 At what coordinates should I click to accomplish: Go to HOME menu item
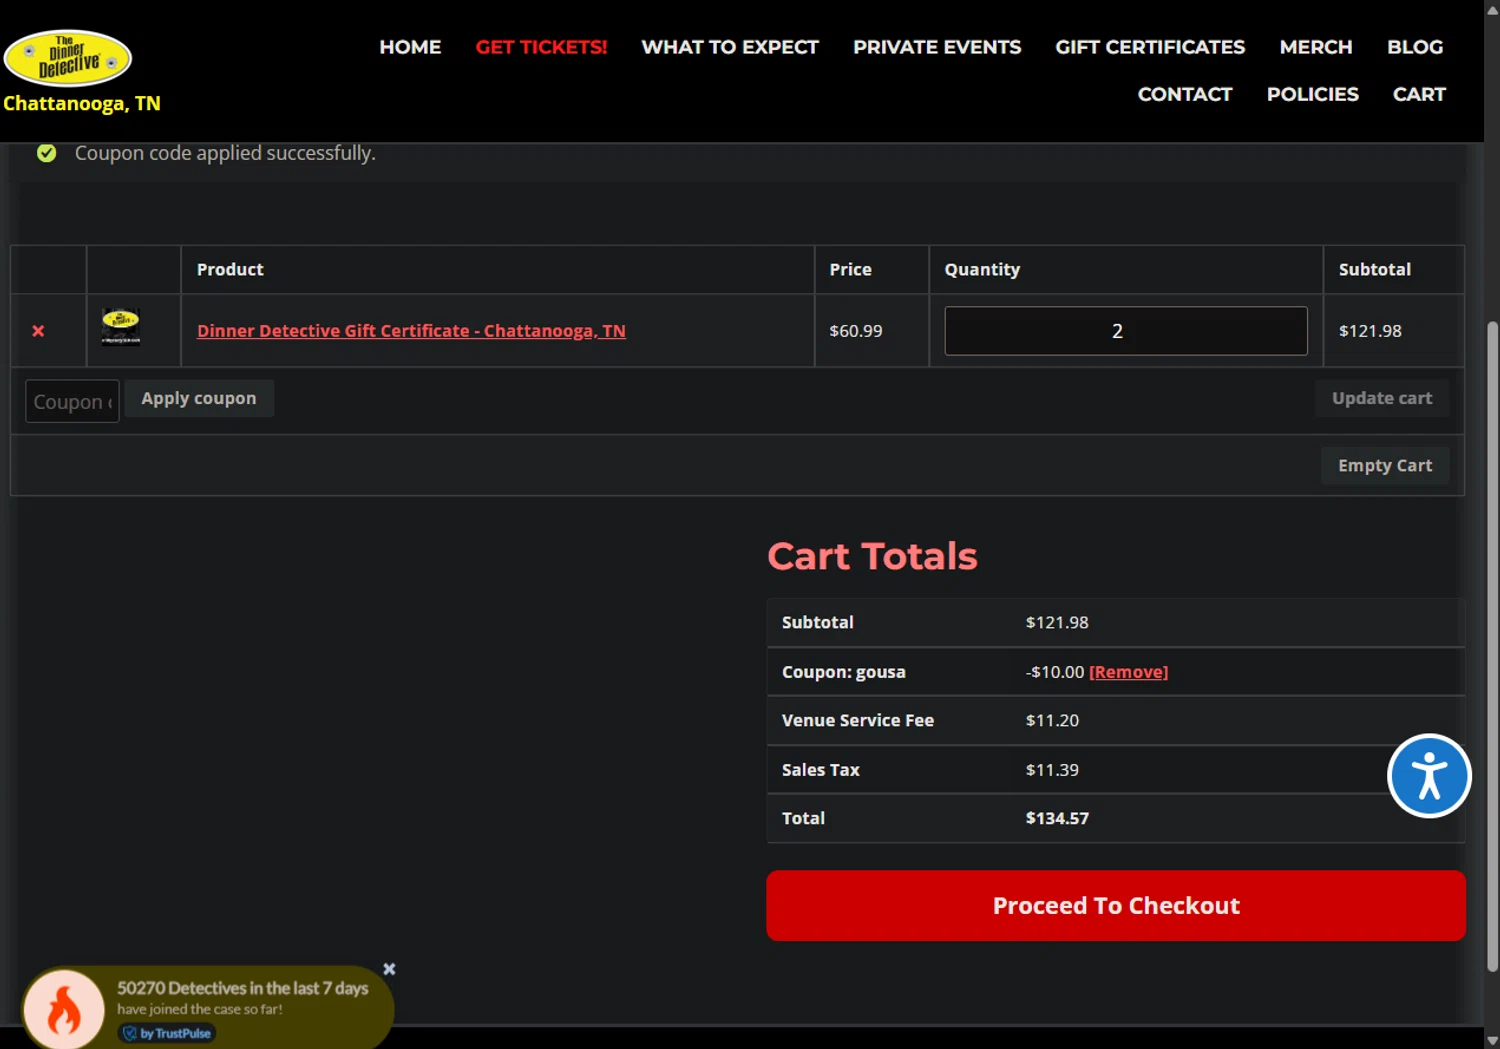[x=410, y=47]
